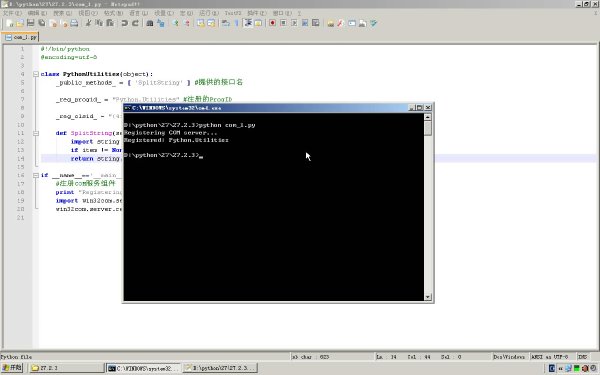The height and width of the screenshot is (375, 600).
Task: Open the 视图(V) View menu
Action: click(88, 13)
